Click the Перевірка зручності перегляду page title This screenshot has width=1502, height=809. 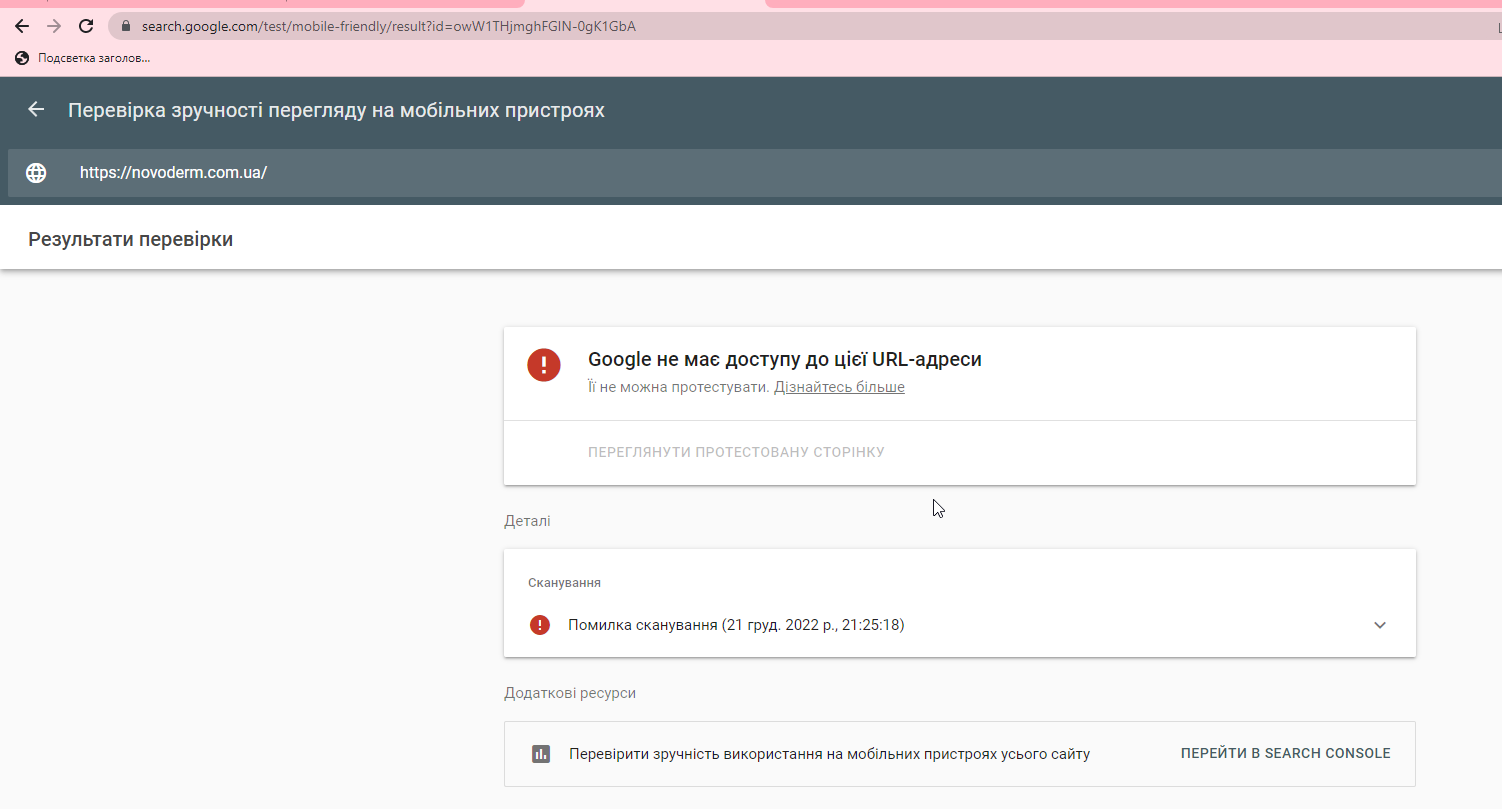tap(336, 109)
